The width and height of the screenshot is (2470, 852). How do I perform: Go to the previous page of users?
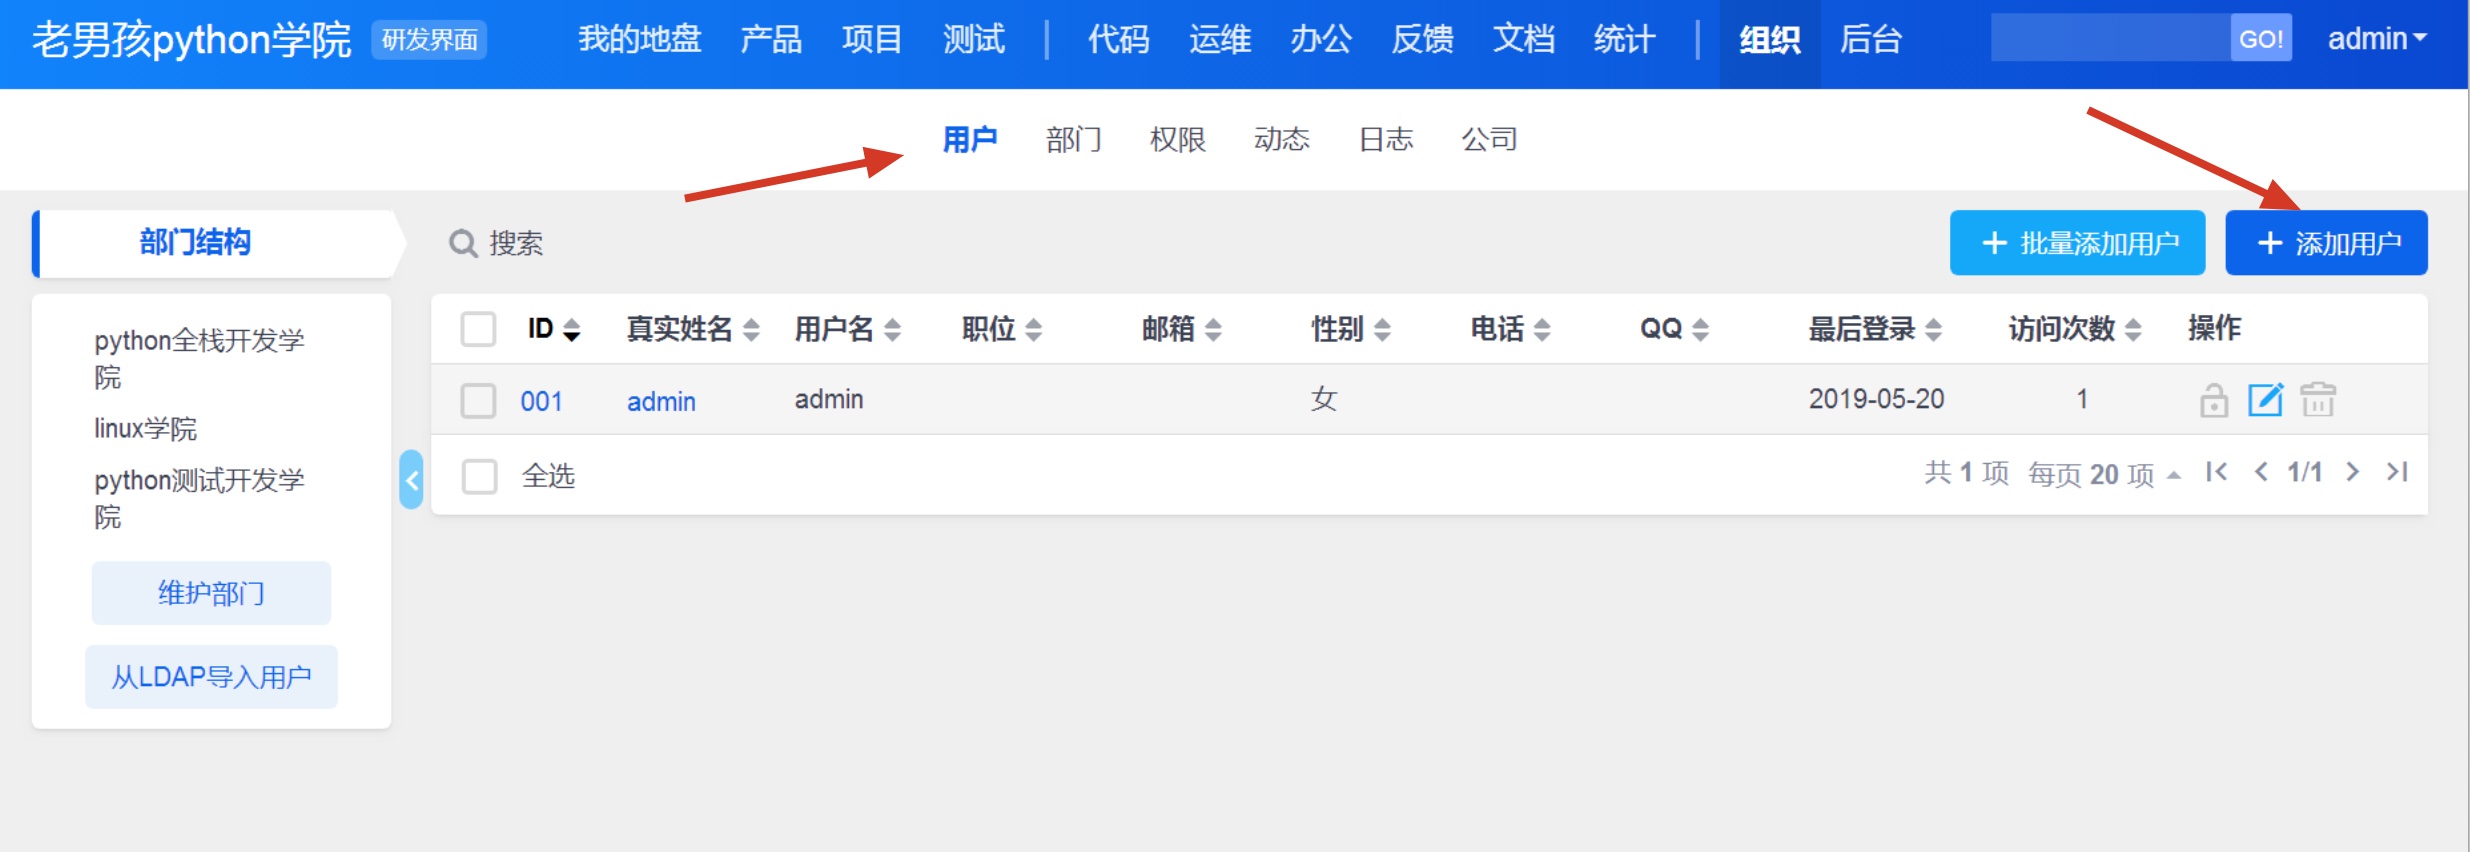point(2260,472)
